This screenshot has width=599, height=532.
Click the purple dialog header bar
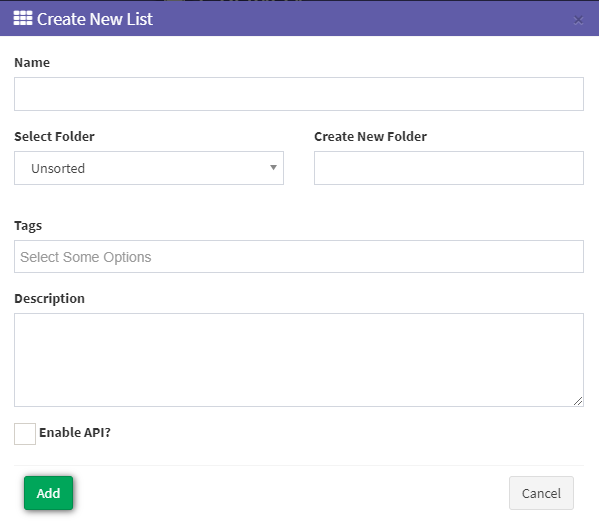click(300, 18)
